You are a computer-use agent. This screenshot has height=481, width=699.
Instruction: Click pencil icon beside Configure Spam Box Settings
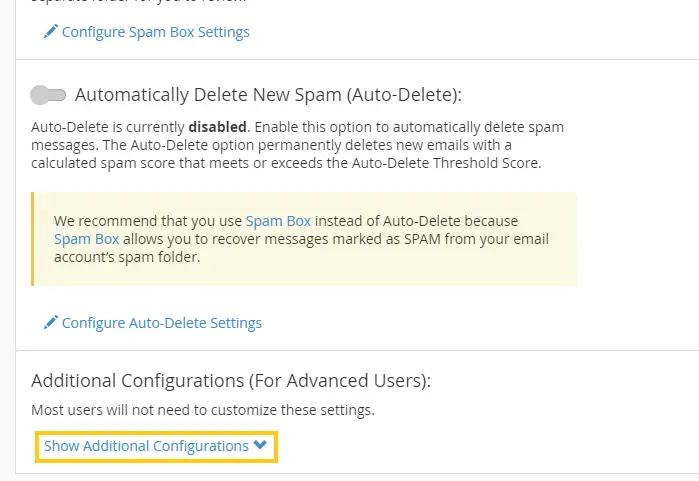50,32
